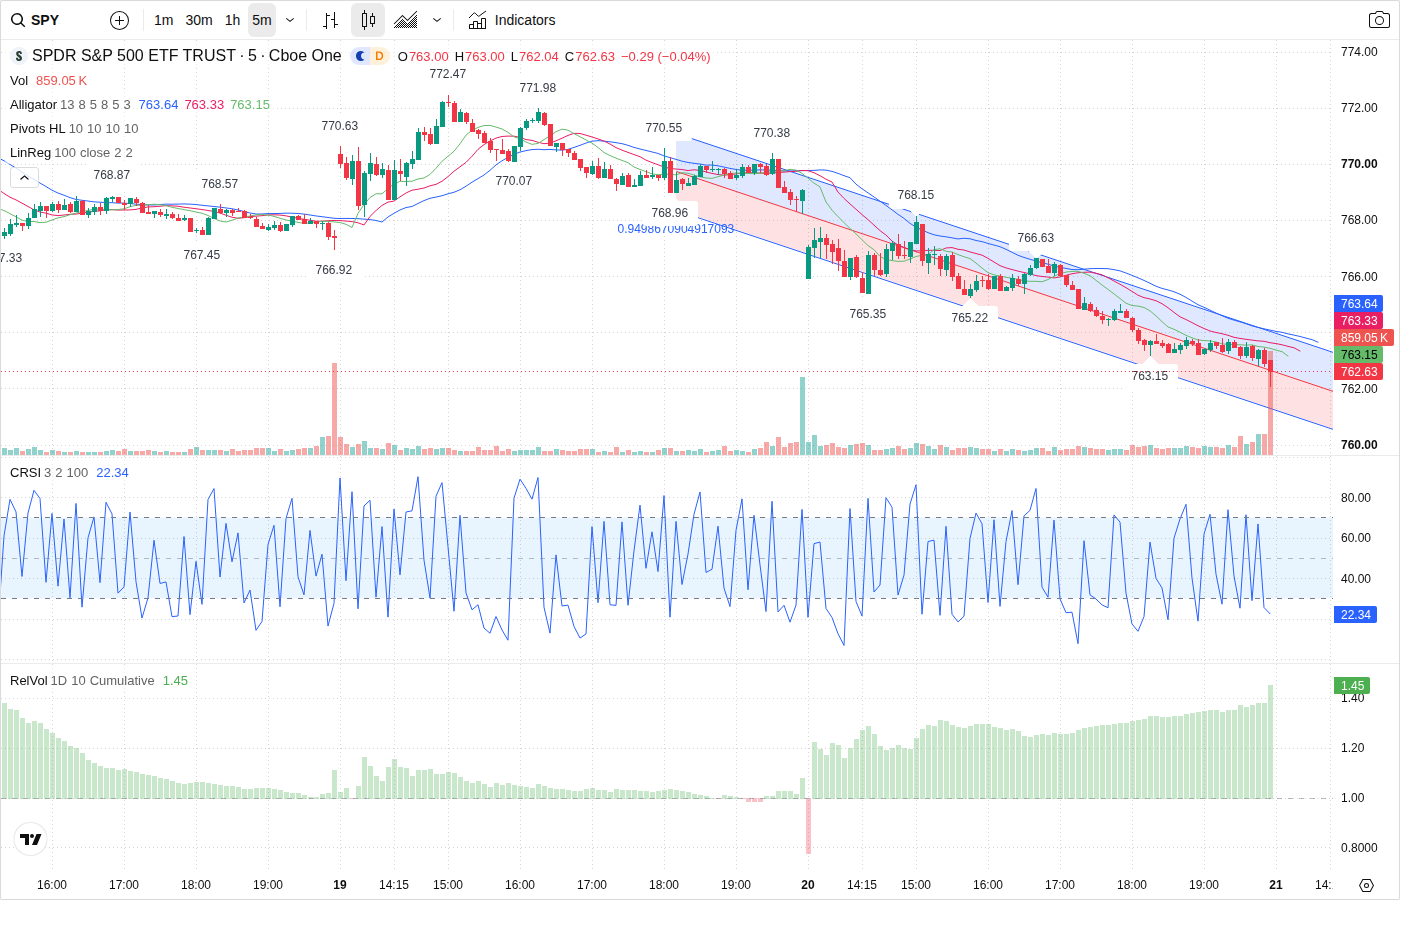This screenshot has width=1420, height=950.
Task: Open the chart style dropdown arrow
Action: [437, 20]
